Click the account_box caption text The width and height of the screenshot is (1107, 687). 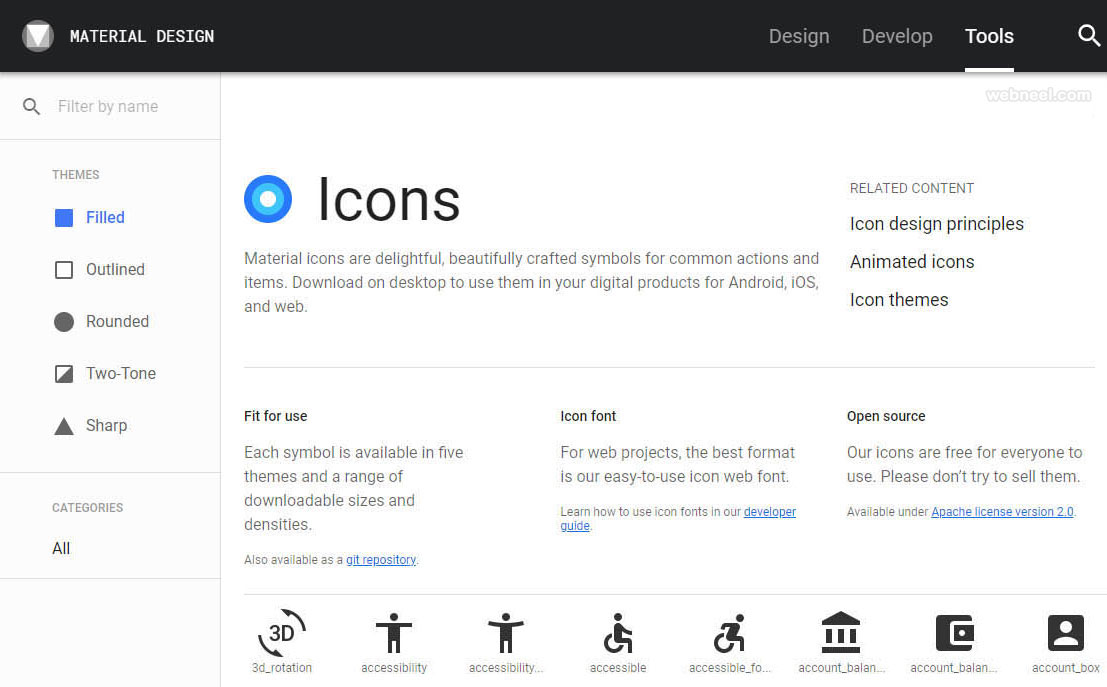(1065, 668)
